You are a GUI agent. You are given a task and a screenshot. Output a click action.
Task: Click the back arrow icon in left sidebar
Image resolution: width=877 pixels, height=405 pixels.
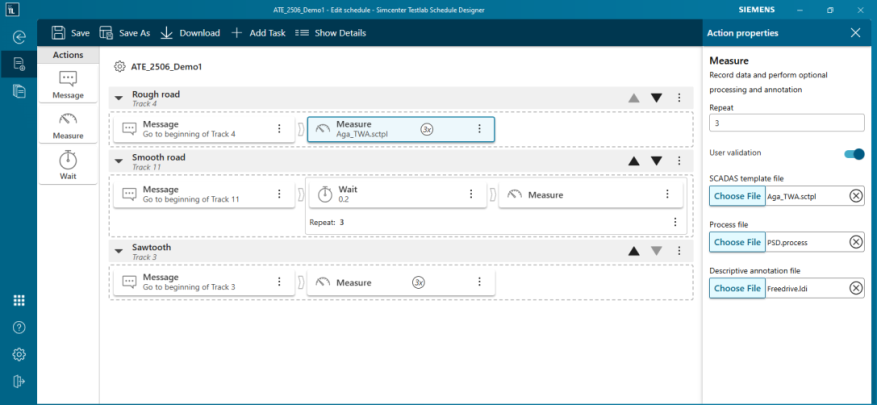tap(18, 37)
